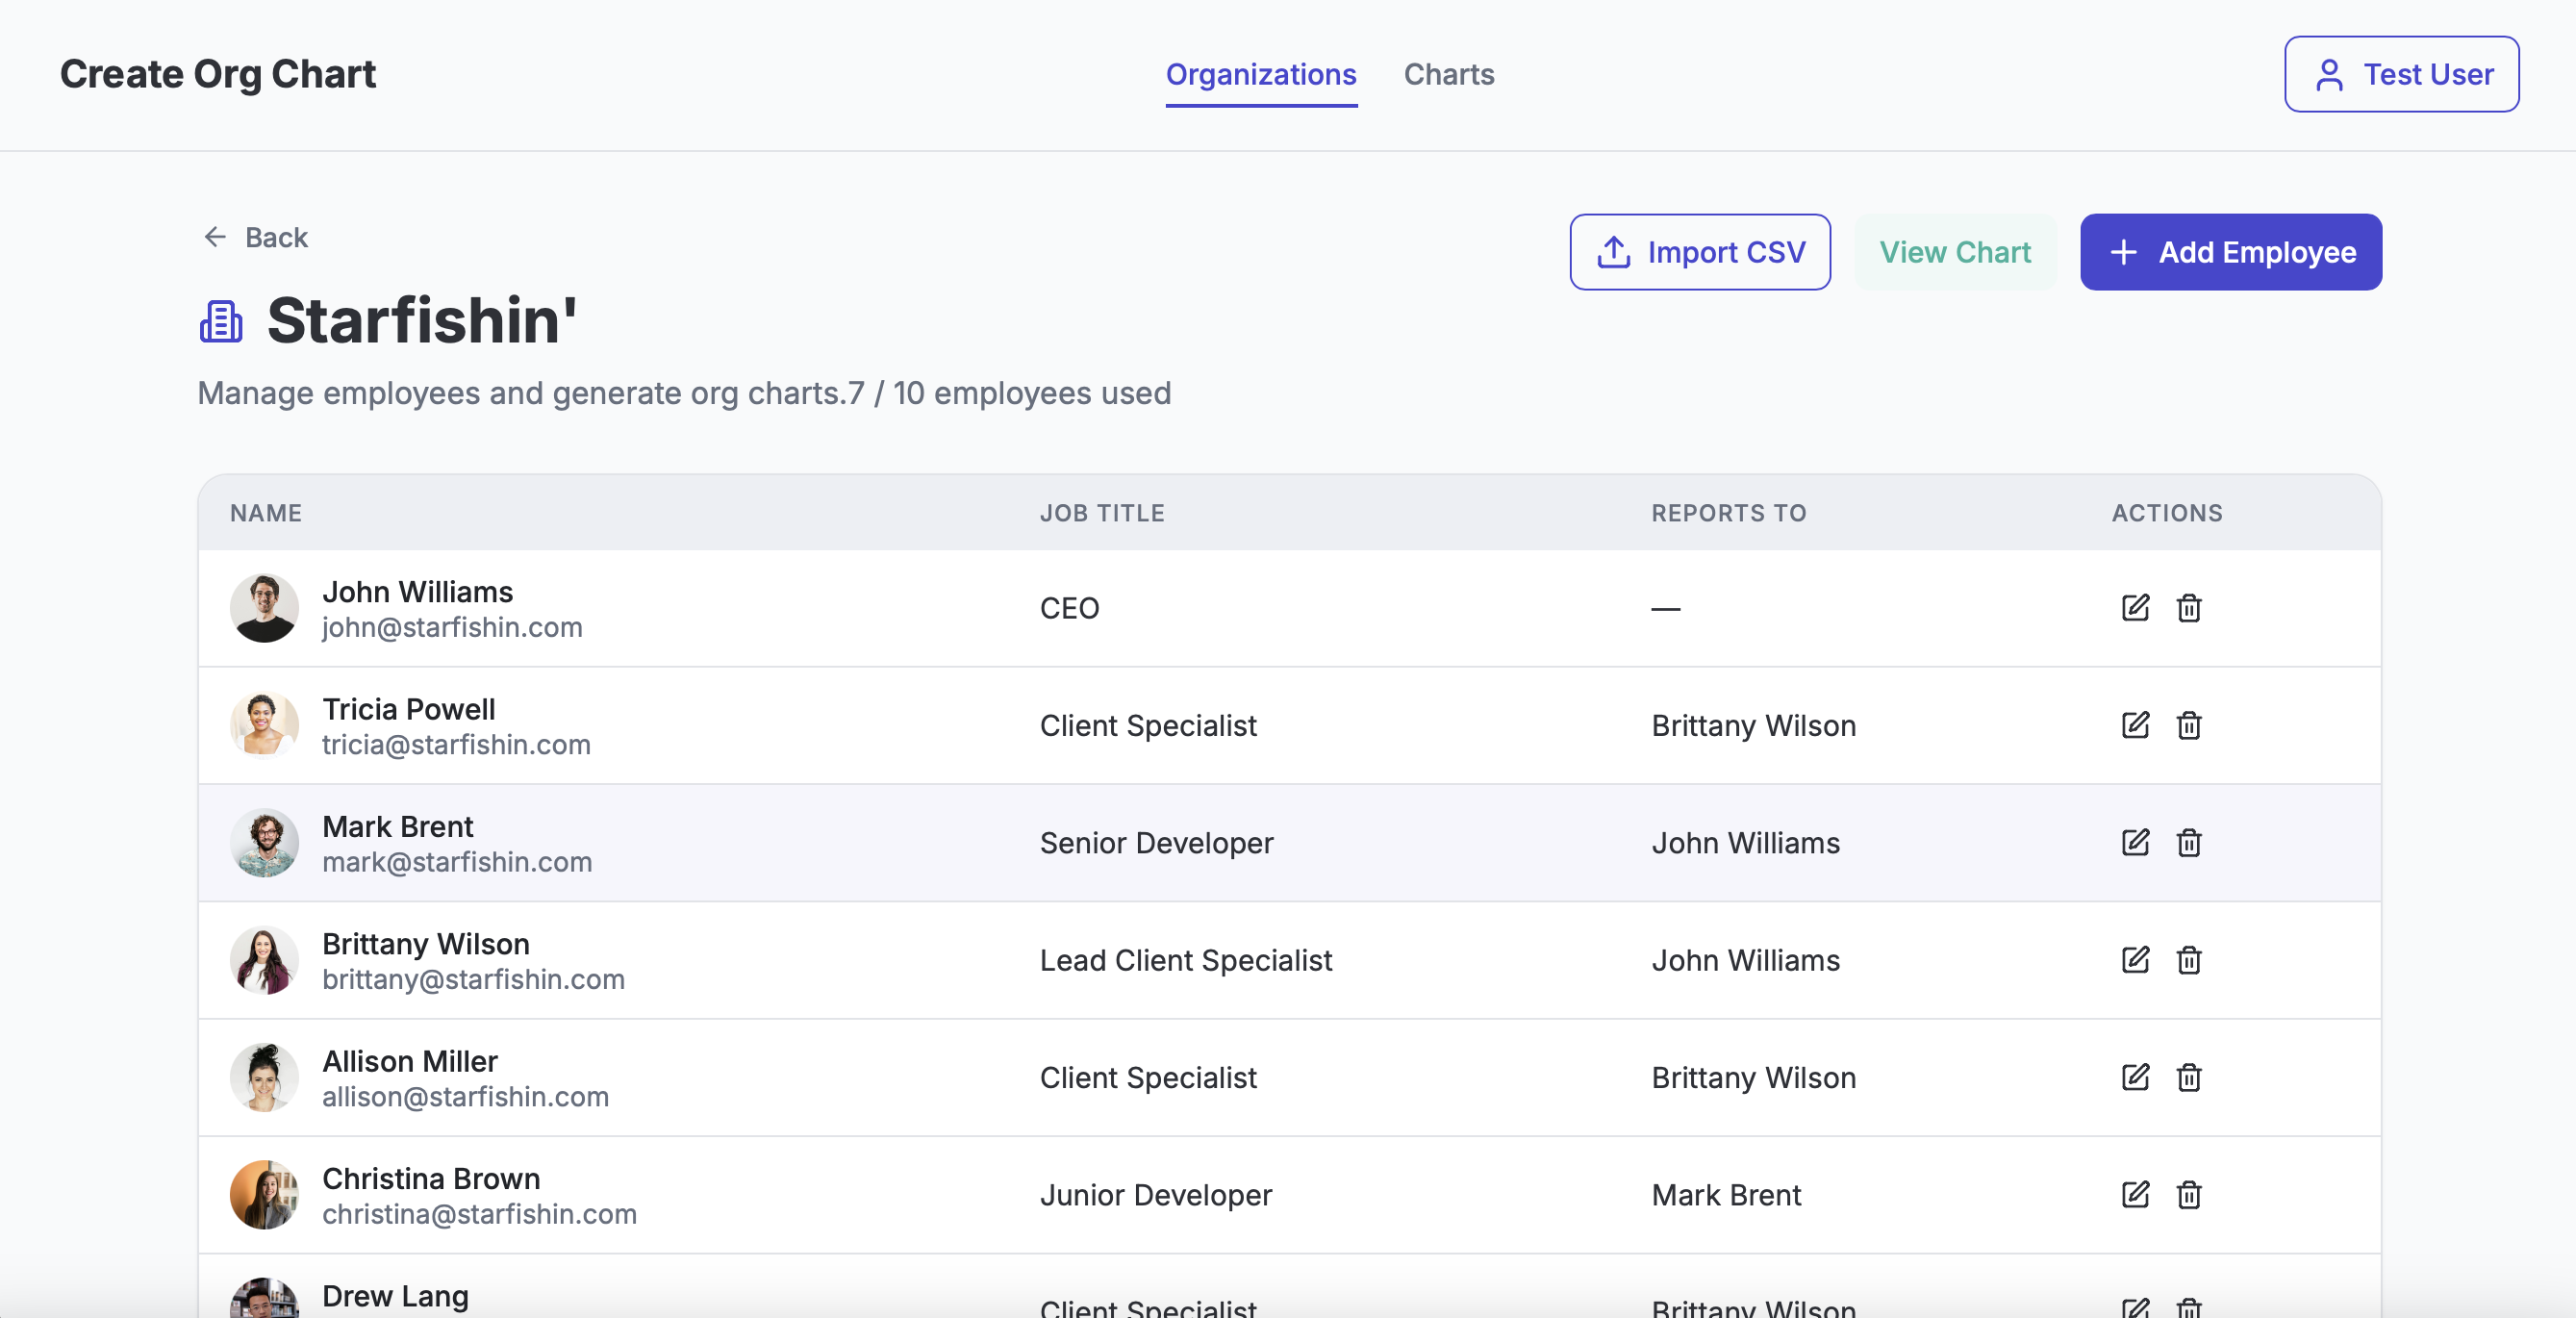Click the Starfishin' building icon

221,322
